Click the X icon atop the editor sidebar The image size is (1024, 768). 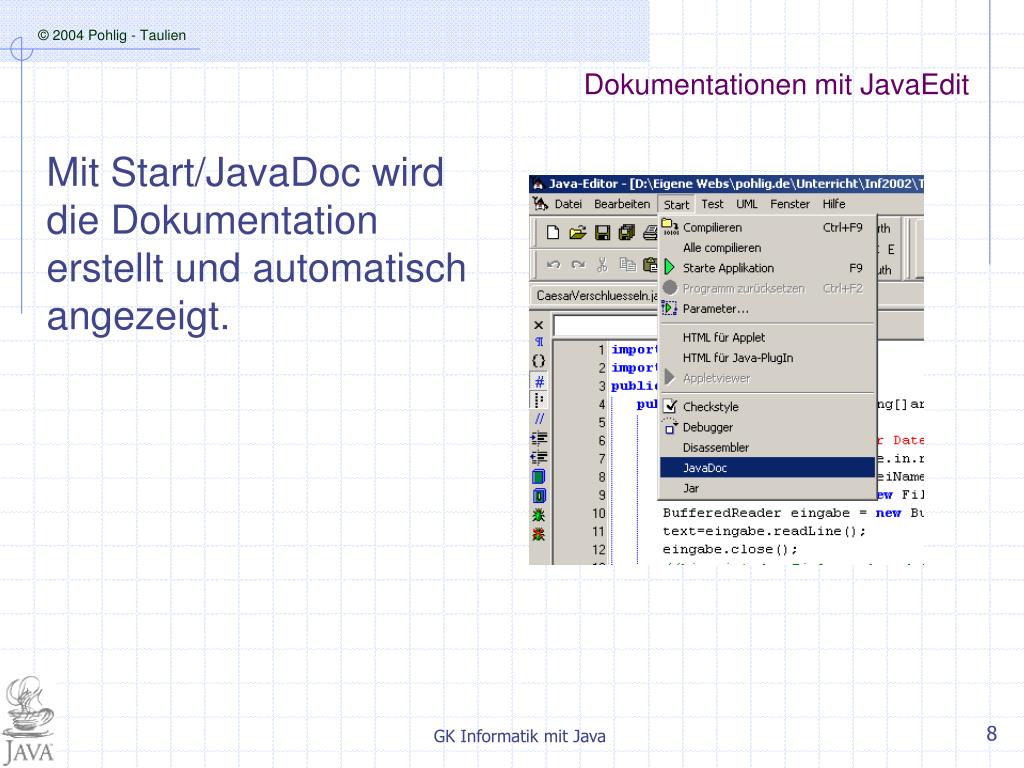tap(539, 325)
